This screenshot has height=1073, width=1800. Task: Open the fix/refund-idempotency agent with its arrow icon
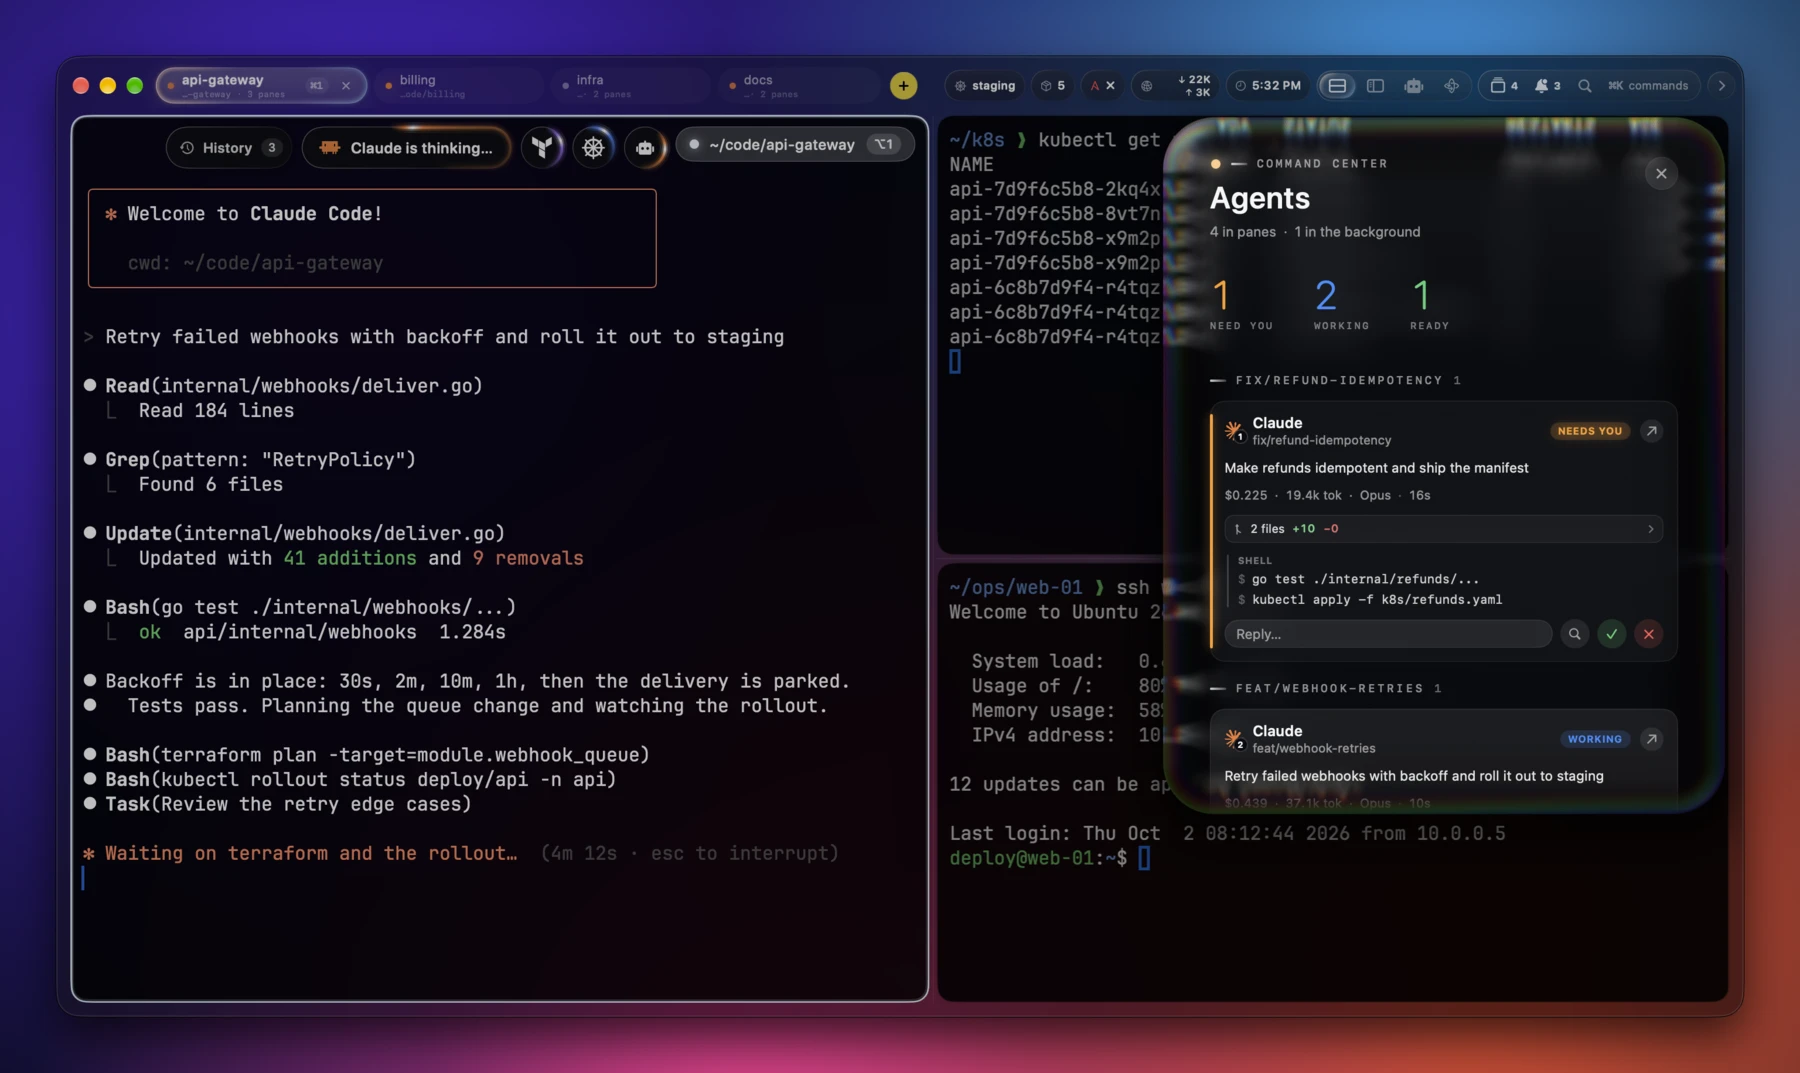pos(1651,431)
